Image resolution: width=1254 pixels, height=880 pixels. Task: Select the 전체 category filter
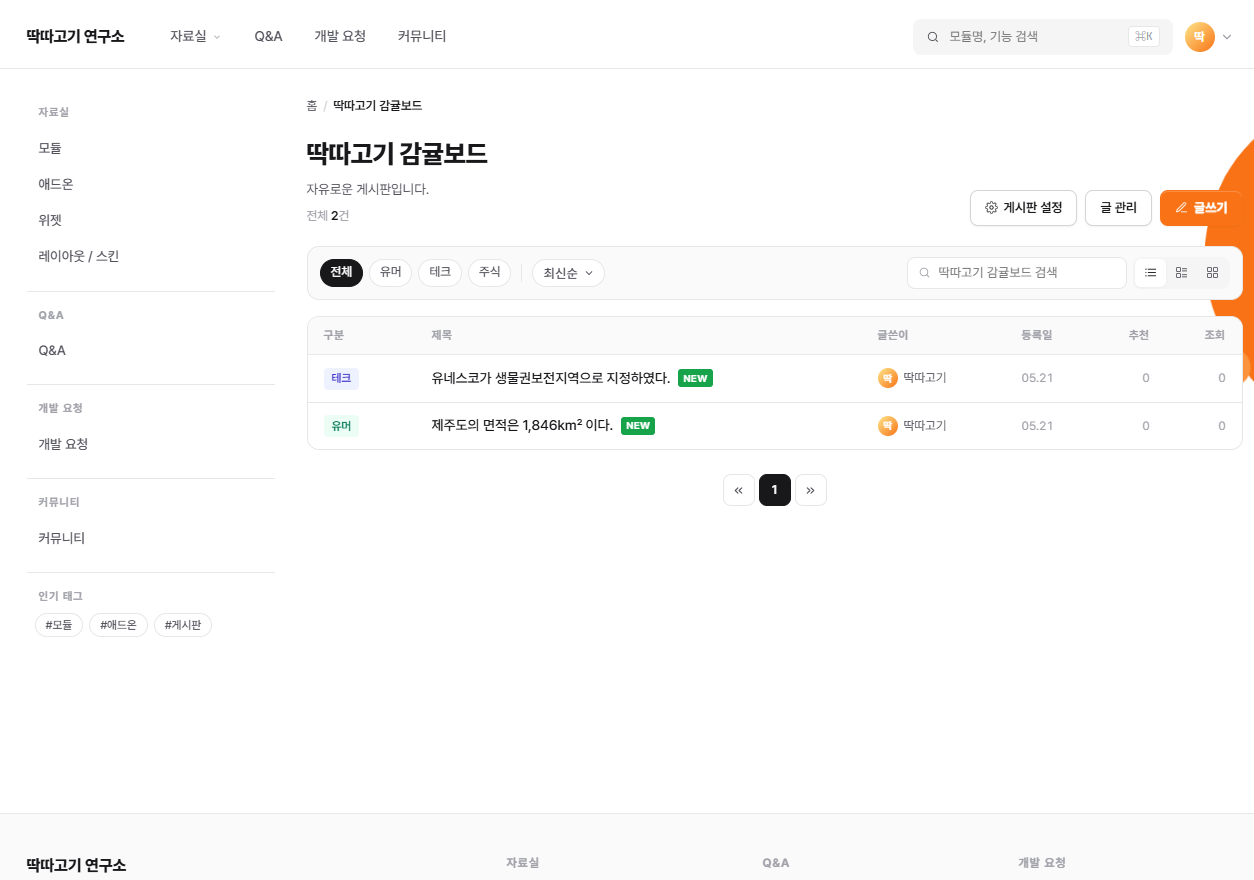click(341, 273)
